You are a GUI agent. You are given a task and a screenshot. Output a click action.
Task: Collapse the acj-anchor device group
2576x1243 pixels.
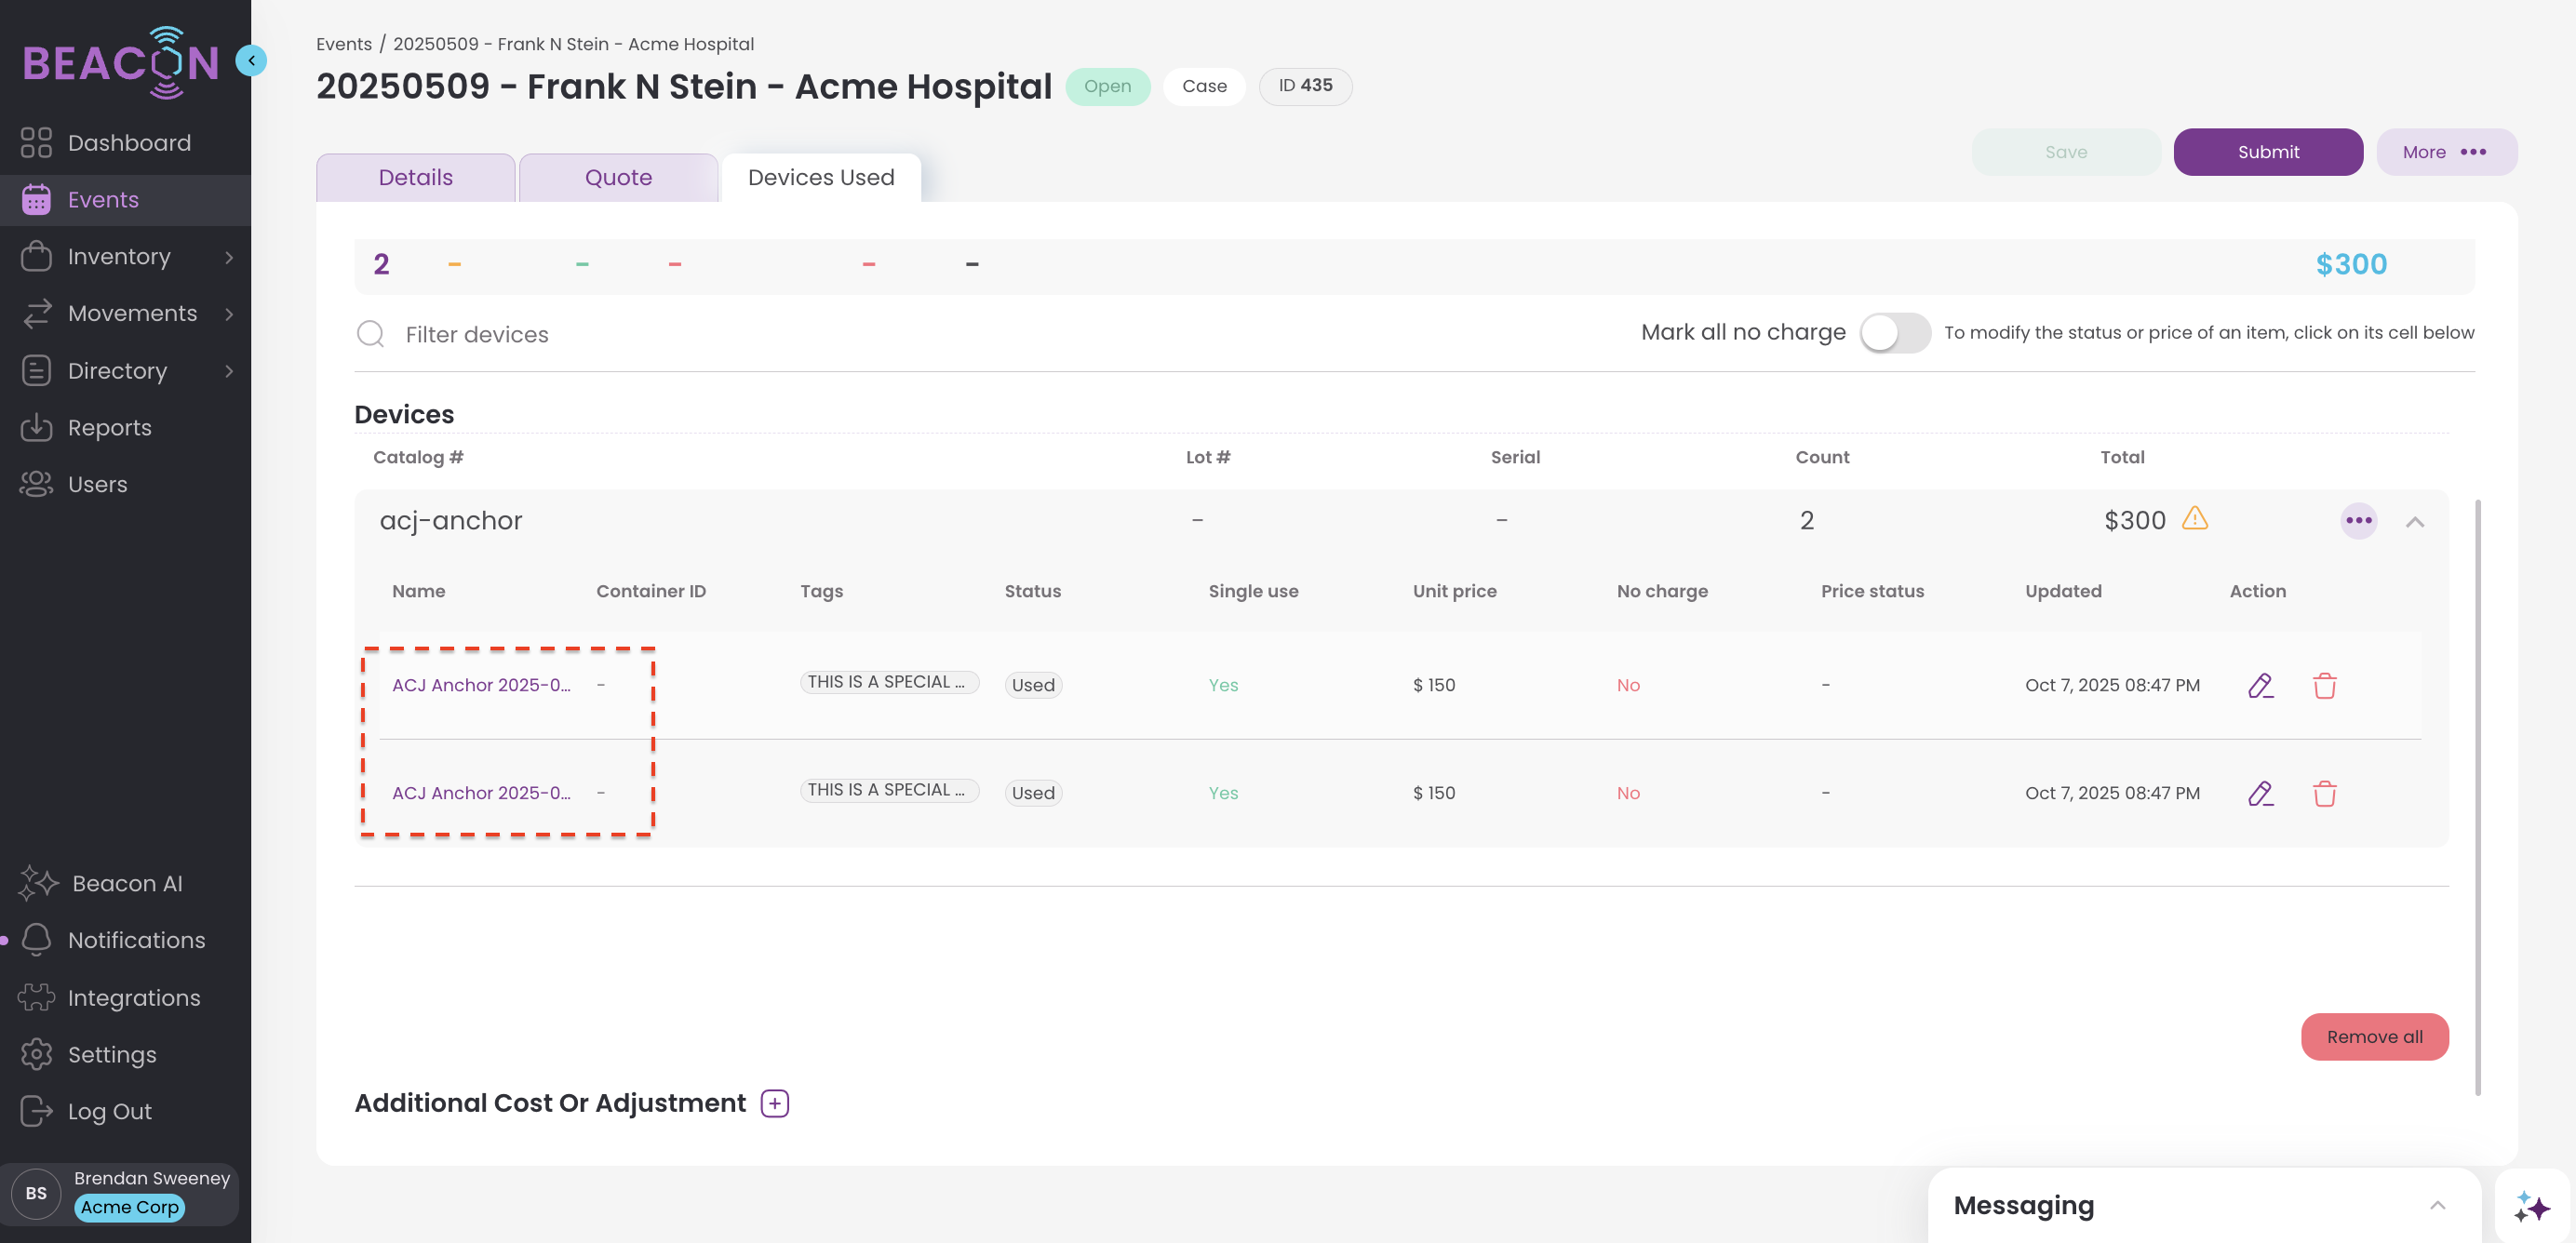(2414, 521)
